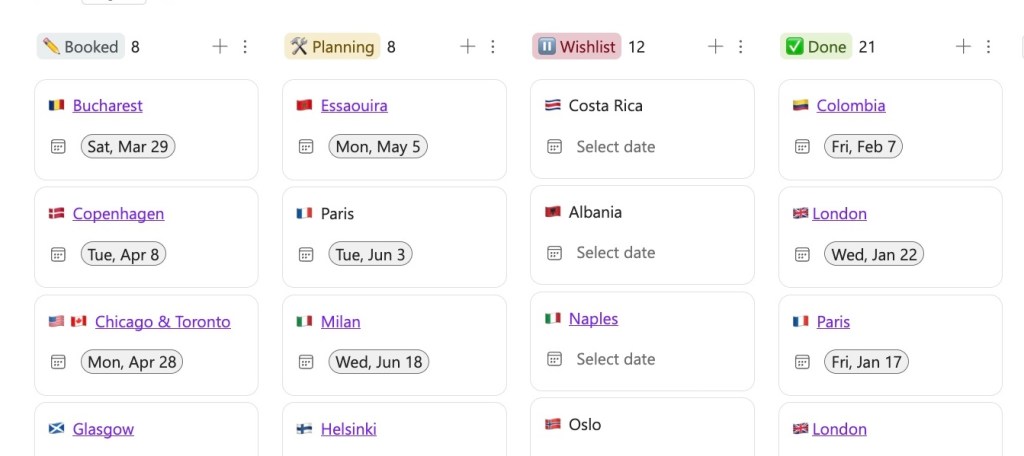Set date for Albania via Select date
This screenshot has width=1024, height=456.
click(615, 253)
